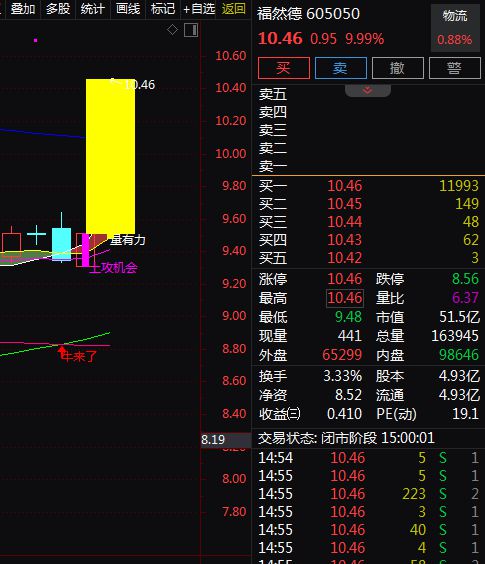This screenshot has width=485, height=564.
Task: Expand the sell order depth chevron
Action: tap(367, 90)
